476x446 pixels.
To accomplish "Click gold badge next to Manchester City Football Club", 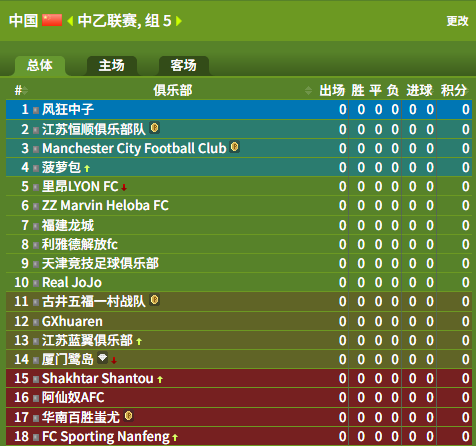I will (x=235, y=147).
